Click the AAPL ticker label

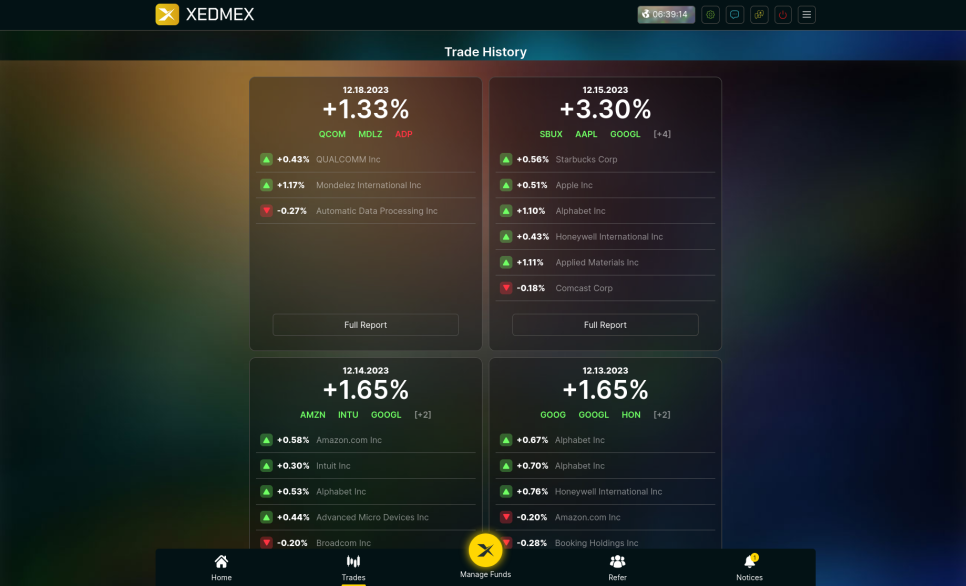[x=586, y=134]
